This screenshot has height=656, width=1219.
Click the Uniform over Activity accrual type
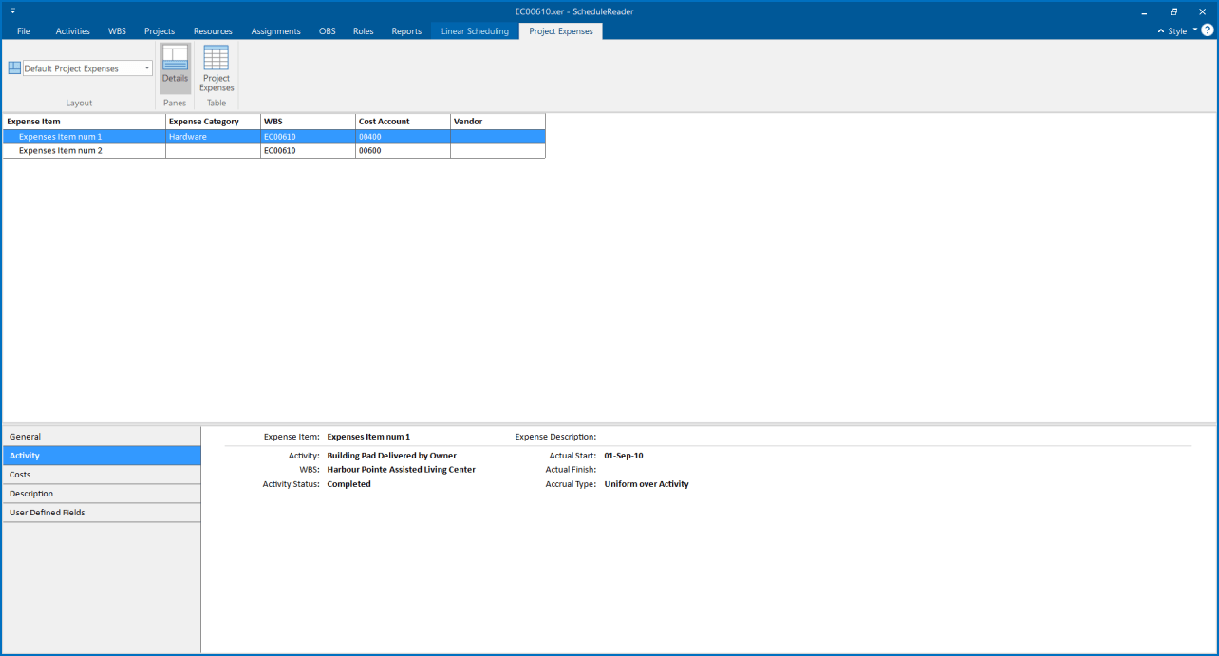point(646,484)
